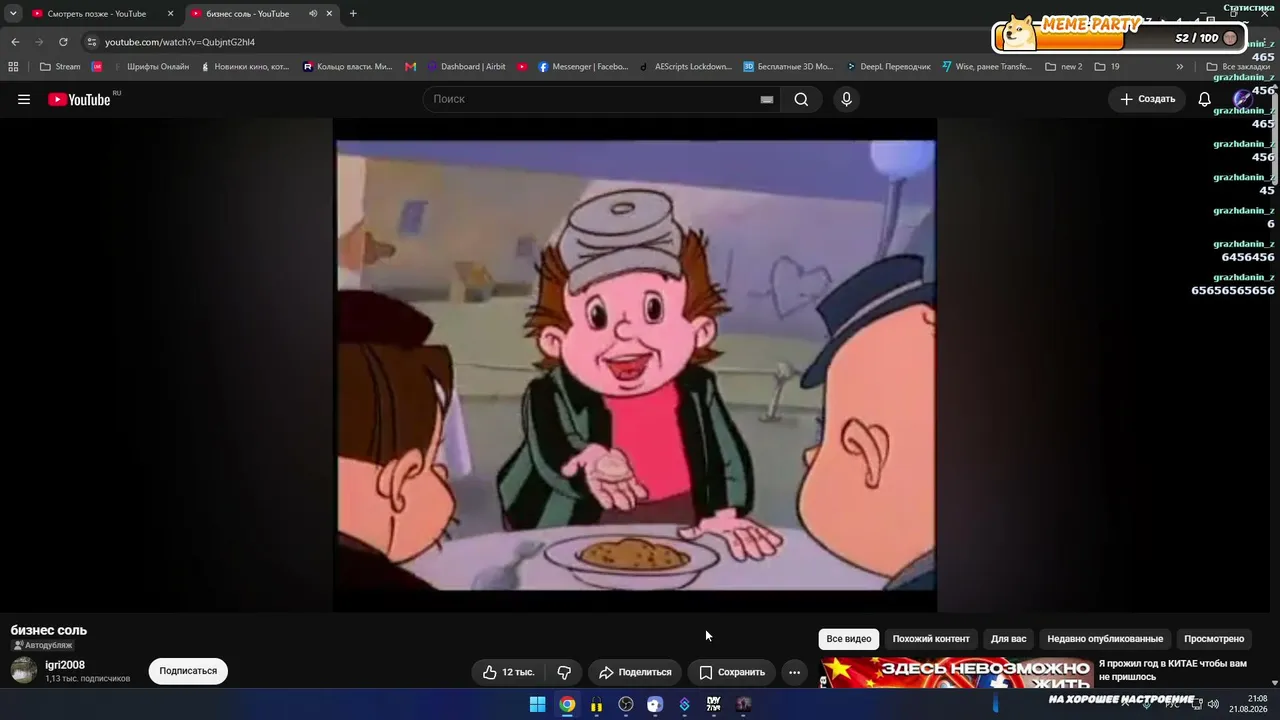Viewport: 1280px width, 720px height.
Task: Click the Поделиться share button
Action: tap(635, 672)
